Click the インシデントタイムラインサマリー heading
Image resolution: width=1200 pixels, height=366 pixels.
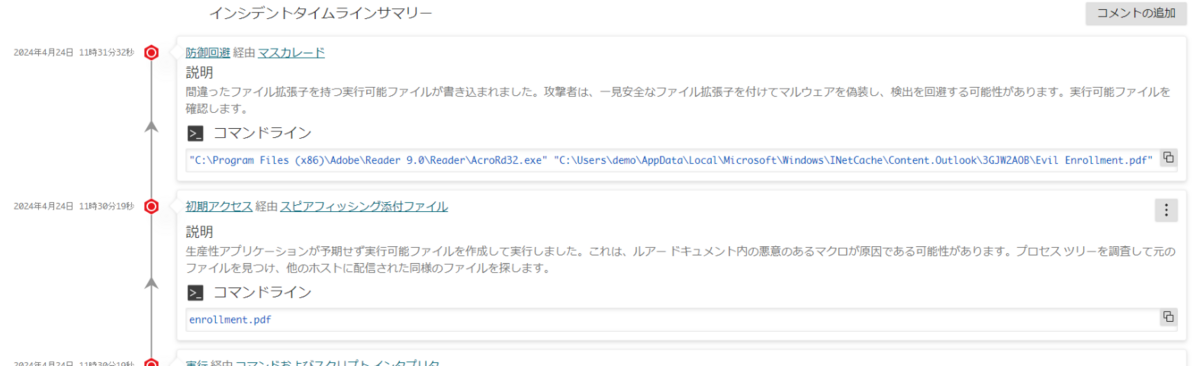coord(321,14)
